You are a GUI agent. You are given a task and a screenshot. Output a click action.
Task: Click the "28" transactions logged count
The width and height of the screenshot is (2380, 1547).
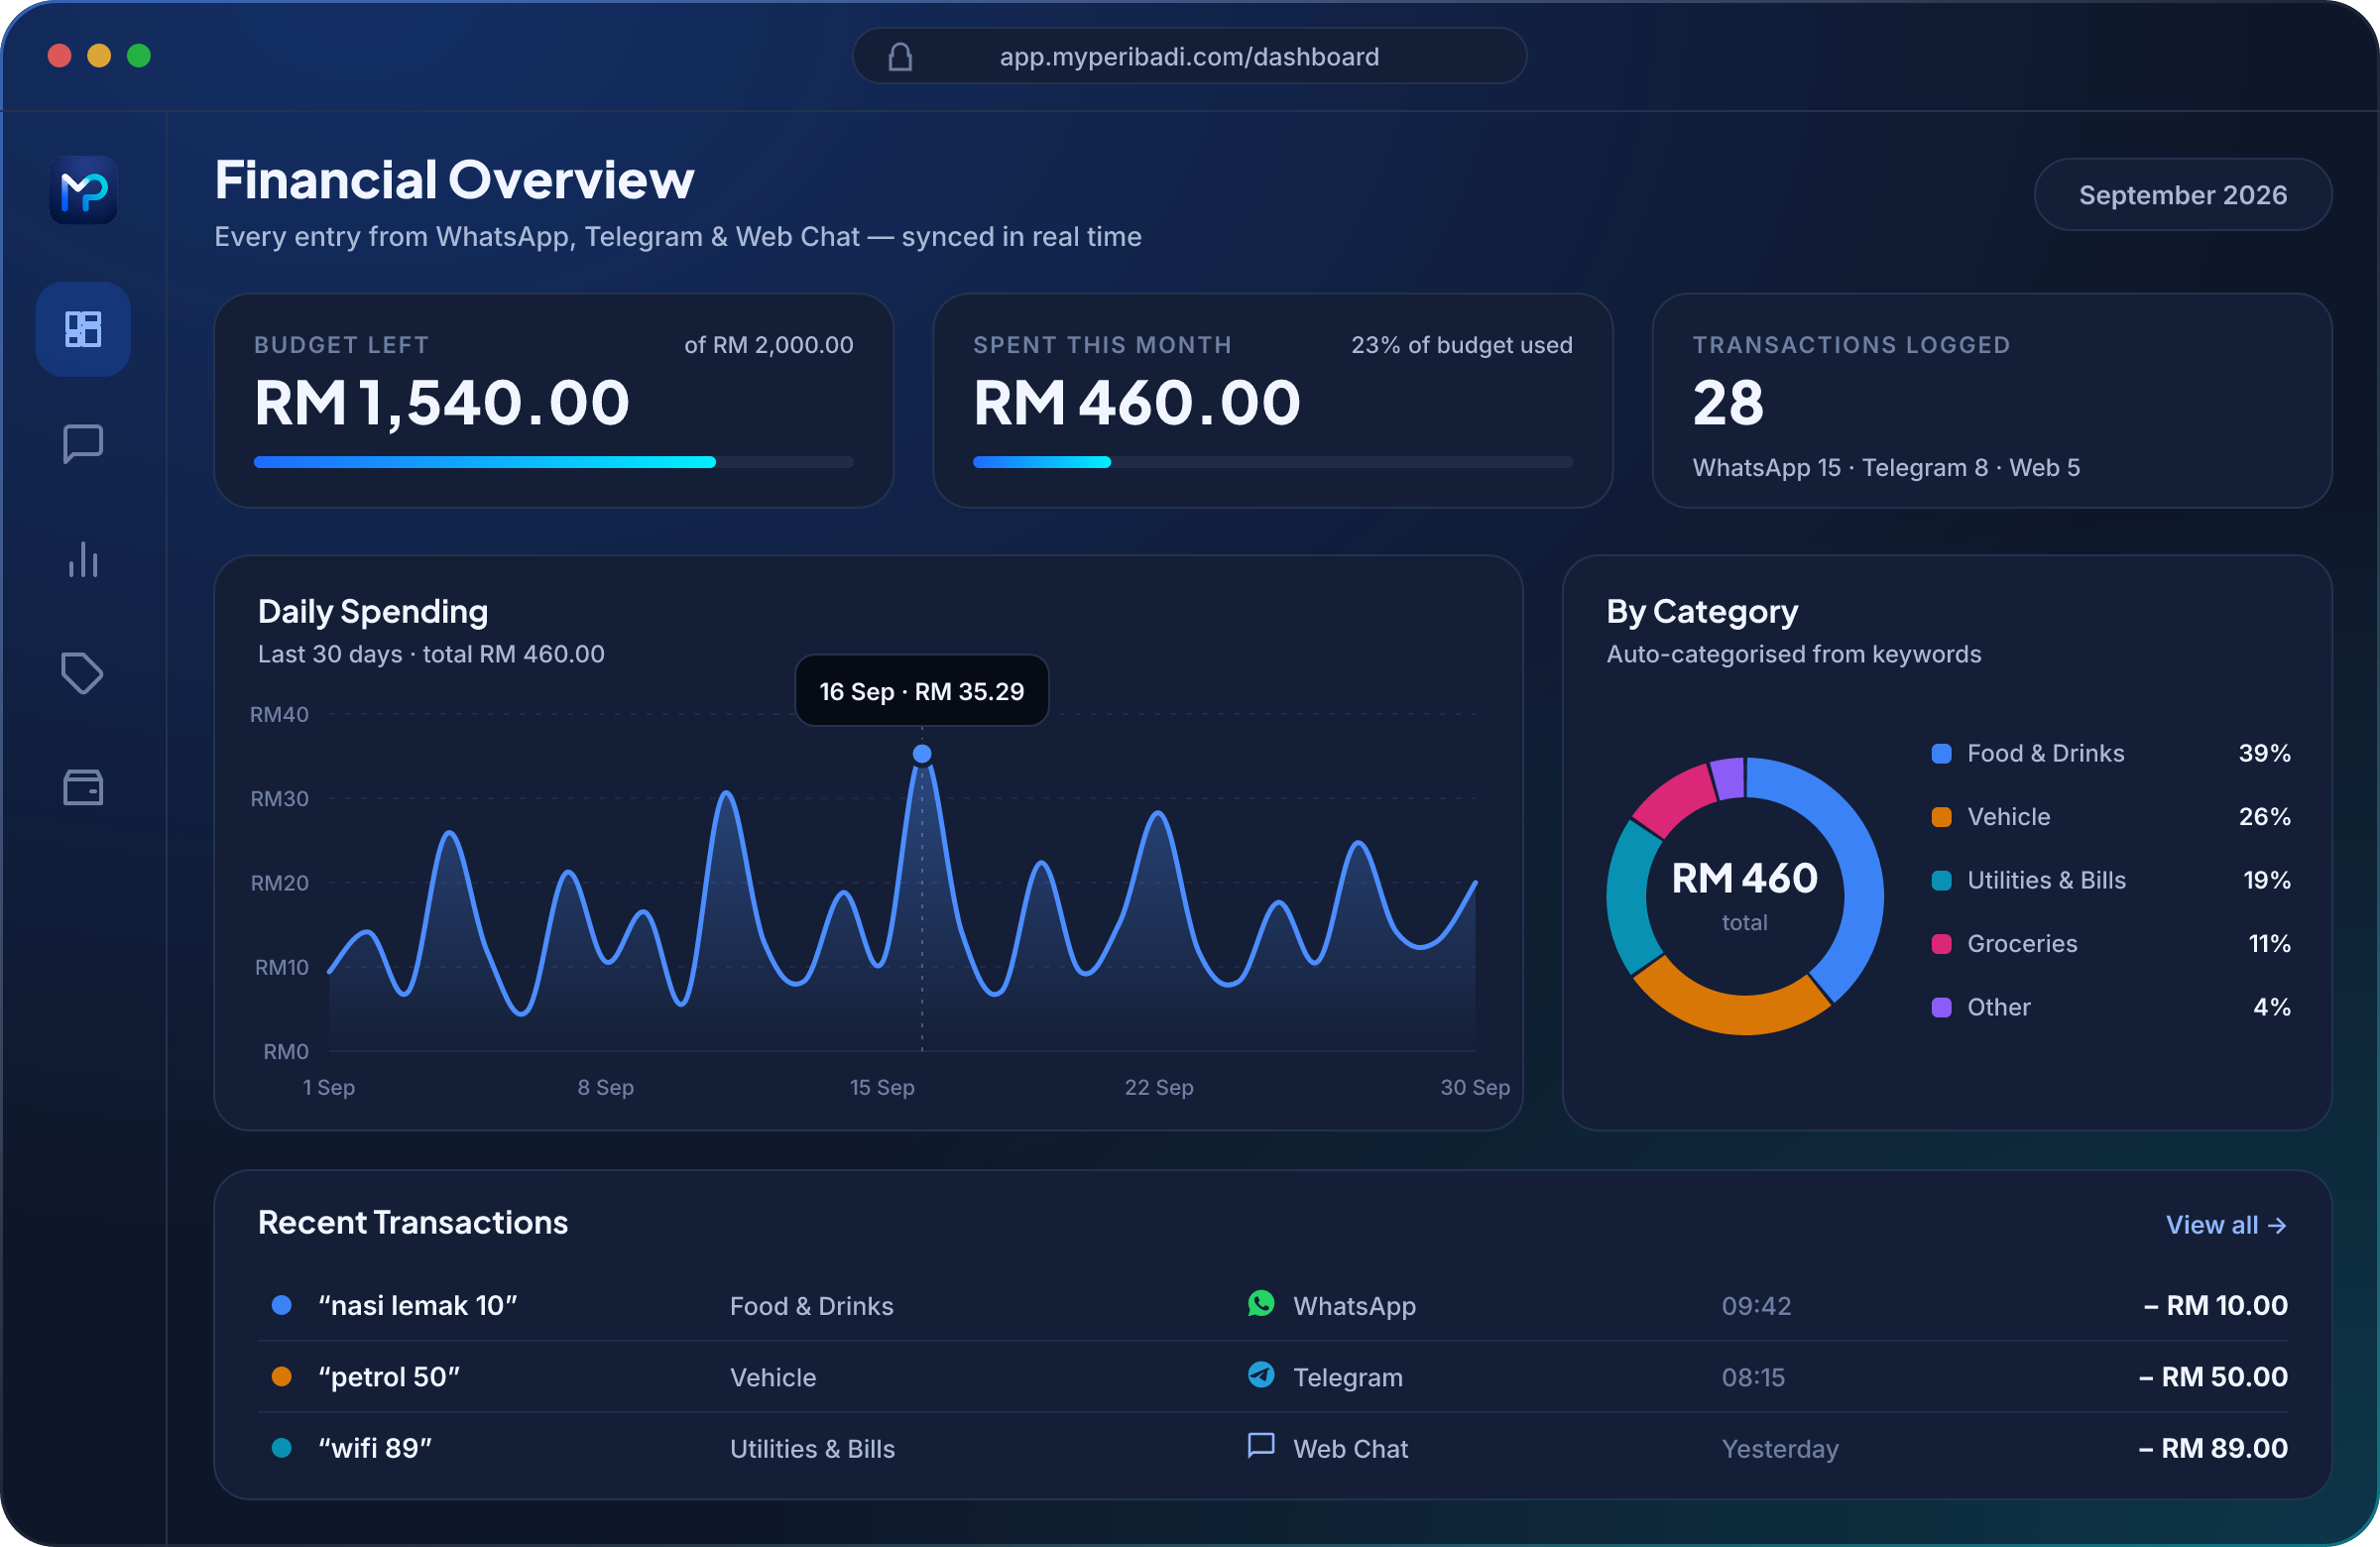(x=1728, y=403)
